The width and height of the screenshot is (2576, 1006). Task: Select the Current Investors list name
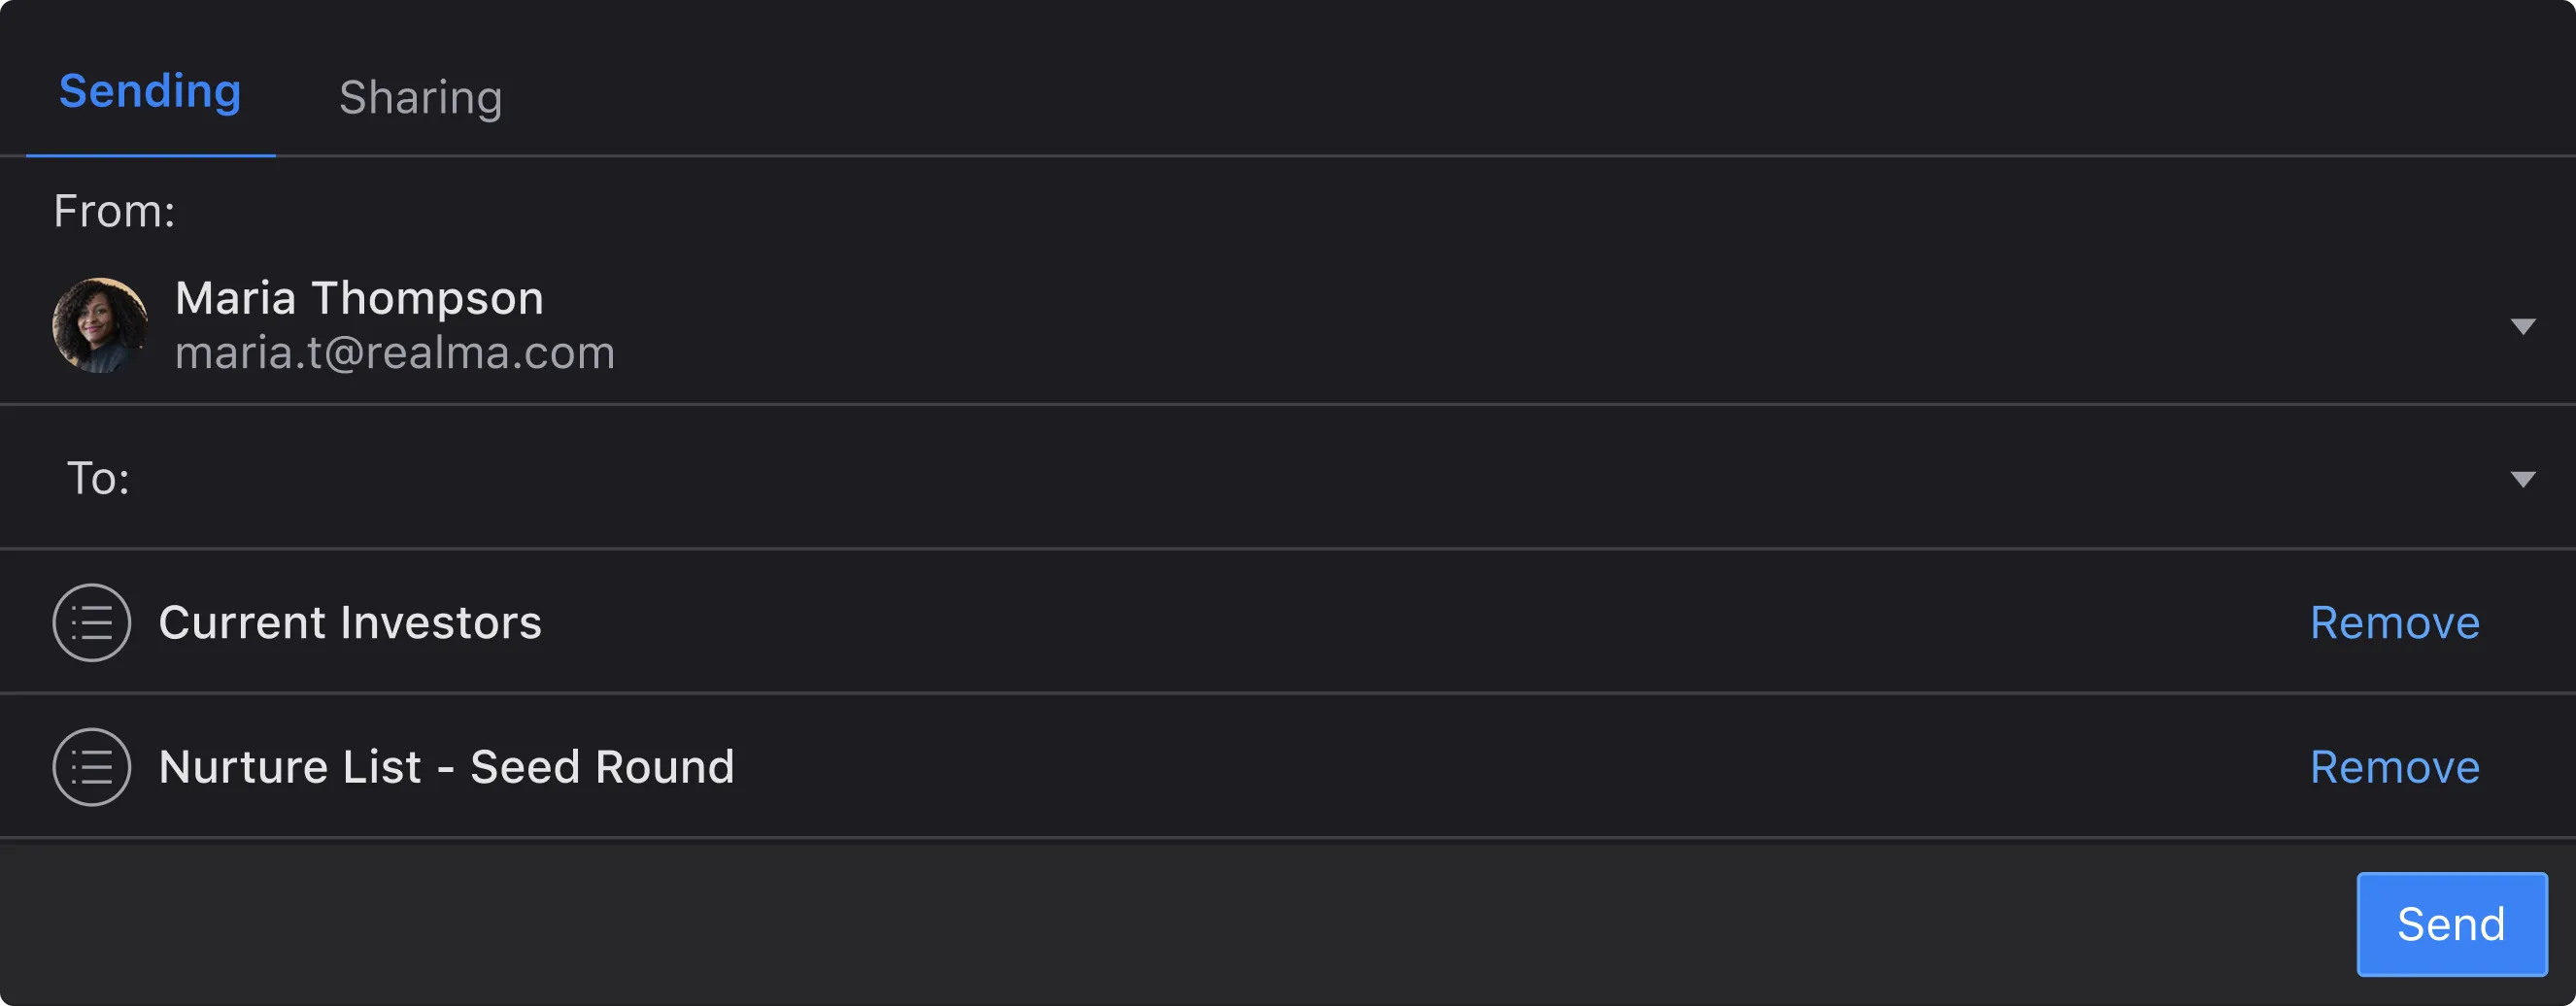click(x=350, y=622)
